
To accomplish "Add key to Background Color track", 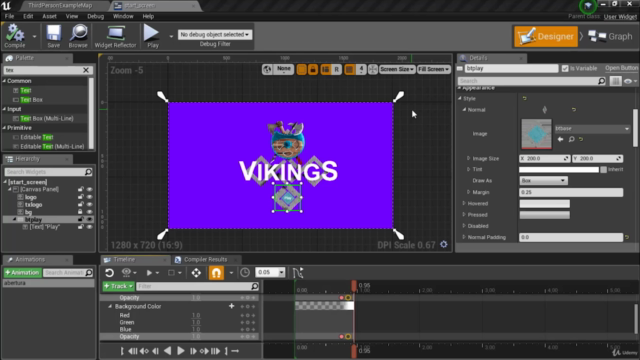I will coord(231,306).
